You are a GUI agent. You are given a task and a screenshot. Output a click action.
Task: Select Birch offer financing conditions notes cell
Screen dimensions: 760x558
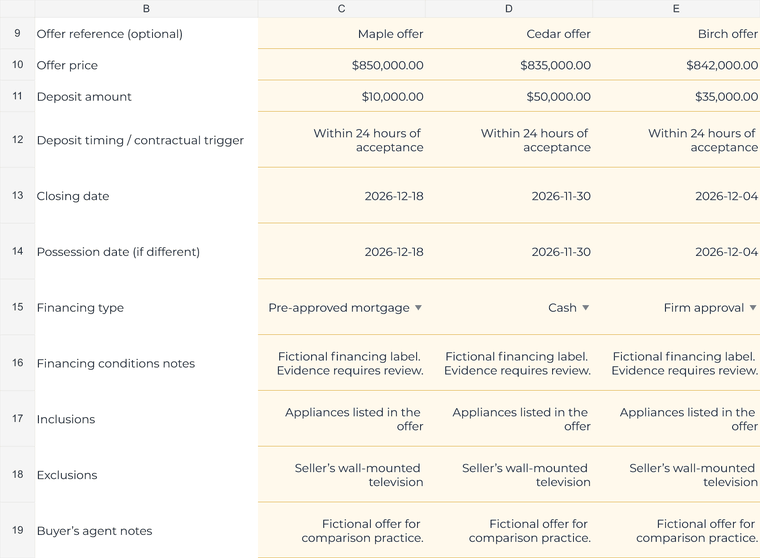click(676, 363)
